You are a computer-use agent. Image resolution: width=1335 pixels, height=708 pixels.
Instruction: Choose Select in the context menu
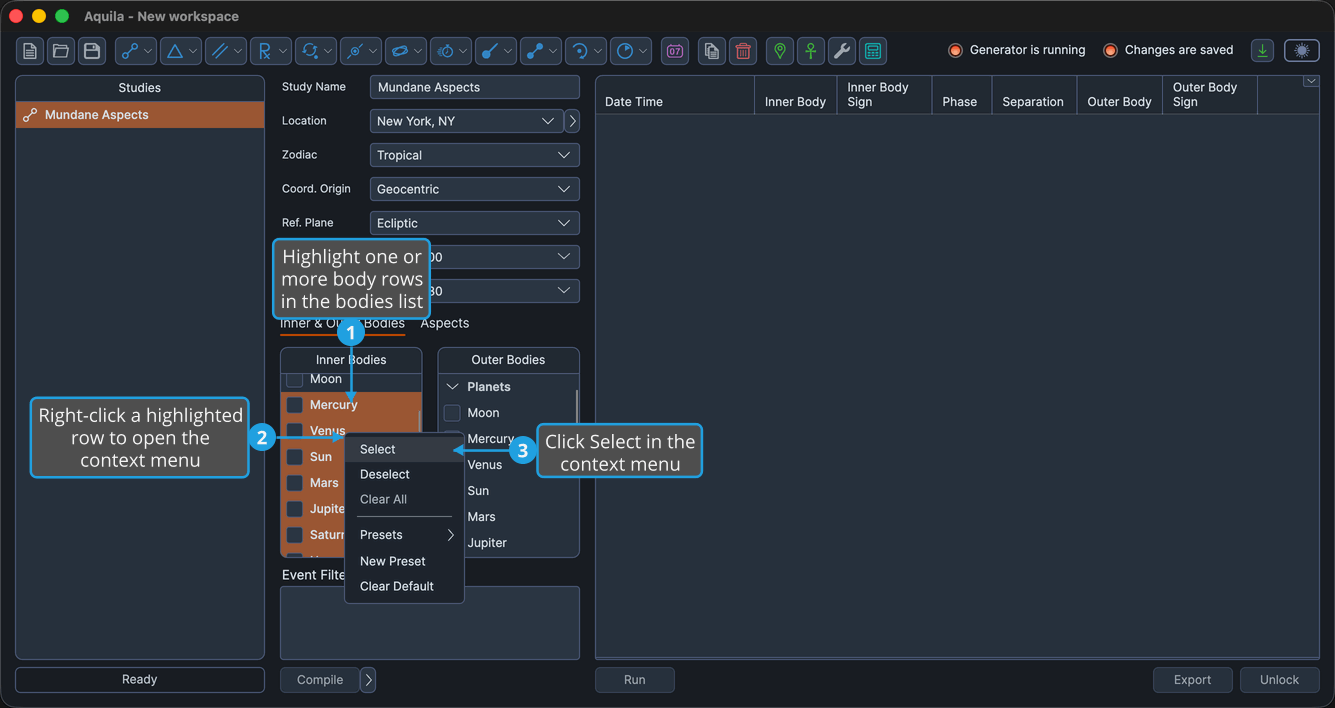(405, 449)
